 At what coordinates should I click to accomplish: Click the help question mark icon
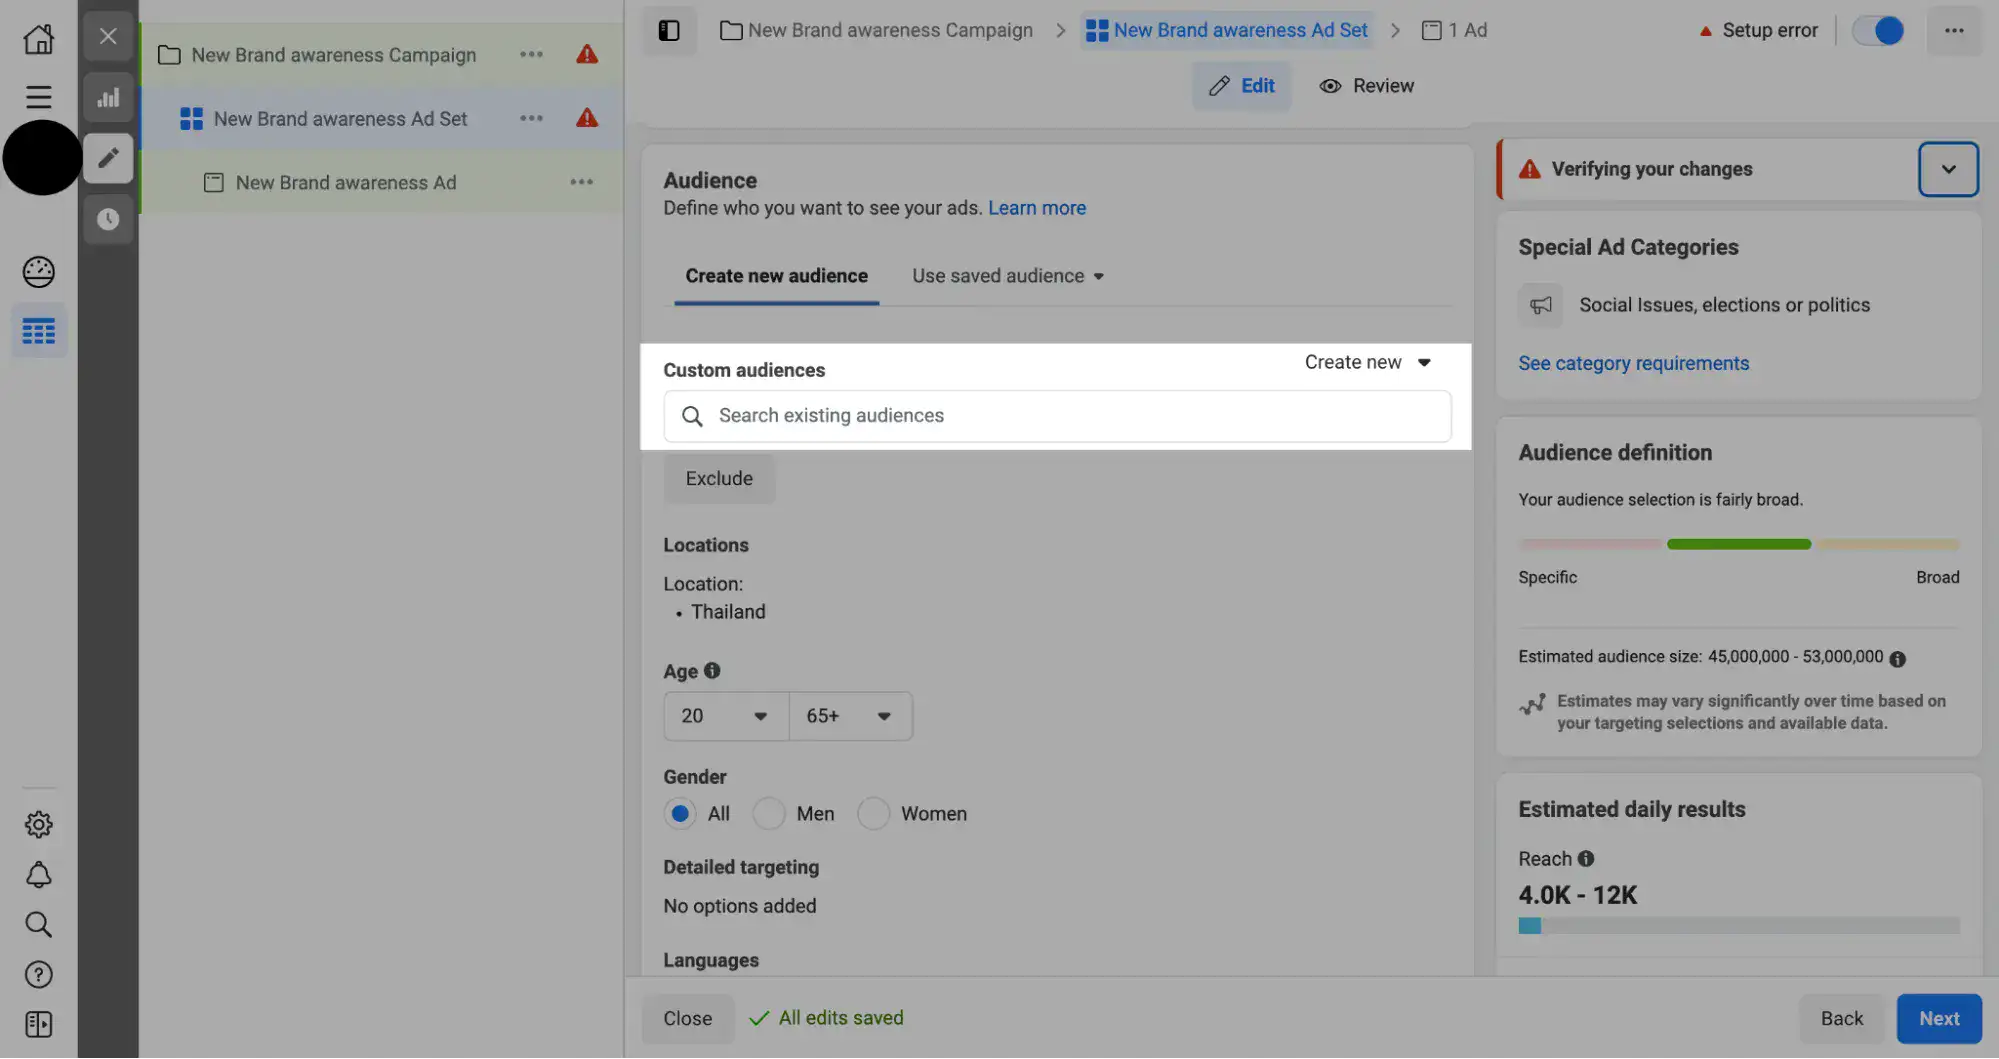click(x=38, y=974)
